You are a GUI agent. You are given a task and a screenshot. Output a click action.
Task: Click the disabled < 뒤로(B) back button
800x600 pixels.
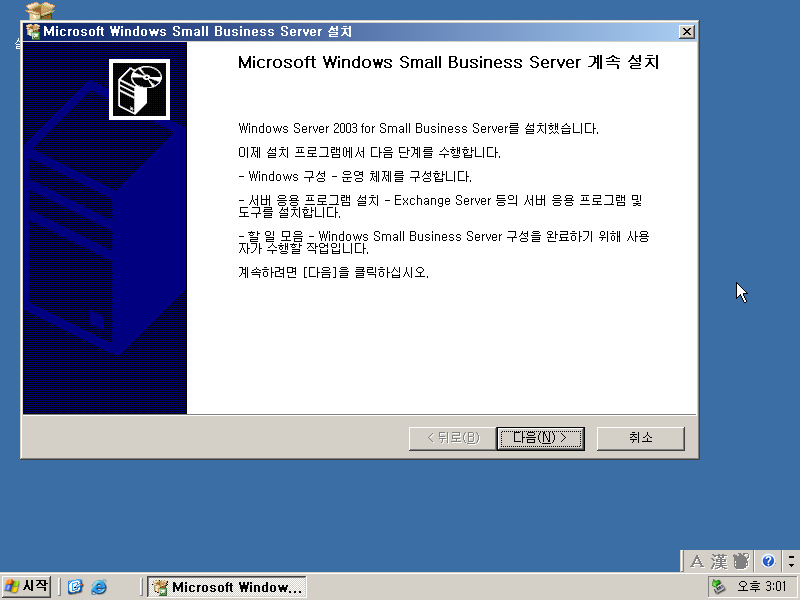(x=453, y=438)
